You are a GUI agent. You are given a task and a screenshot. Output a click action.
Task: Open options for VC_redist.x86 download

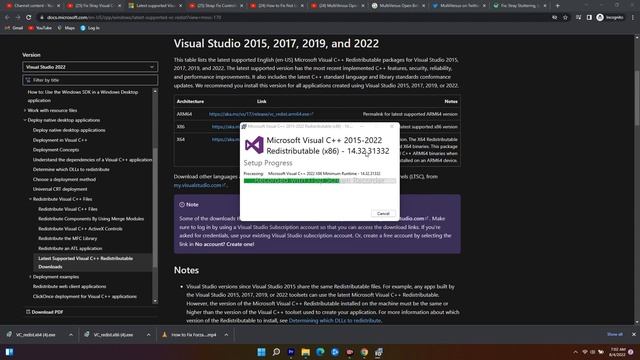149,335
